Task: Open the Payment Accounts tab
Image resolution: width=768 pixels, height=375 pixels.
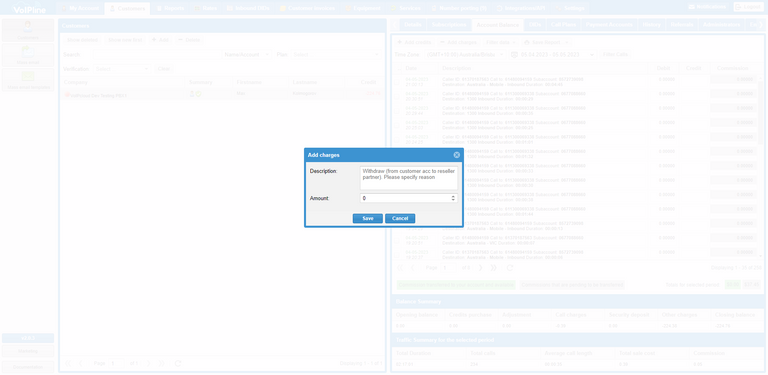Action: click(x=609, y=24)
